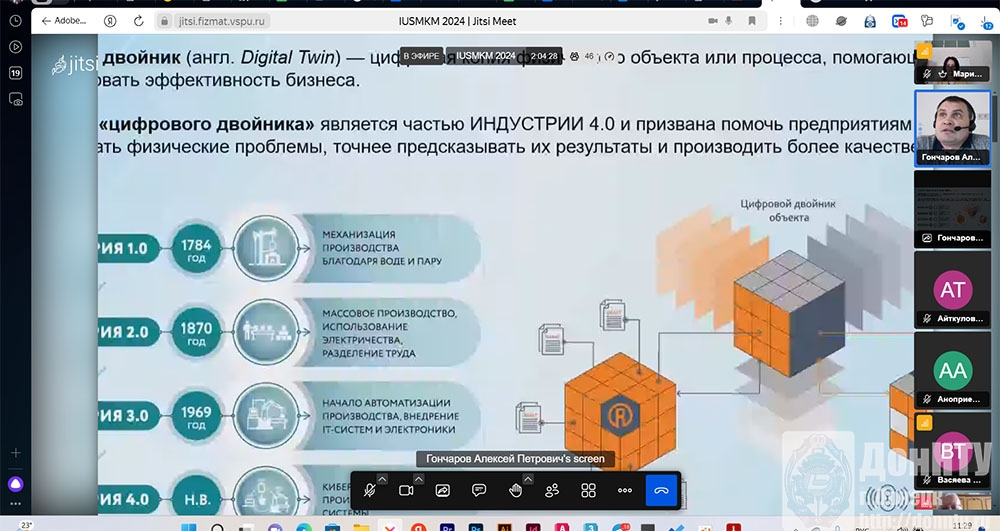
Task: Open Windows Start button on taskbar
Action: point(188,527)
